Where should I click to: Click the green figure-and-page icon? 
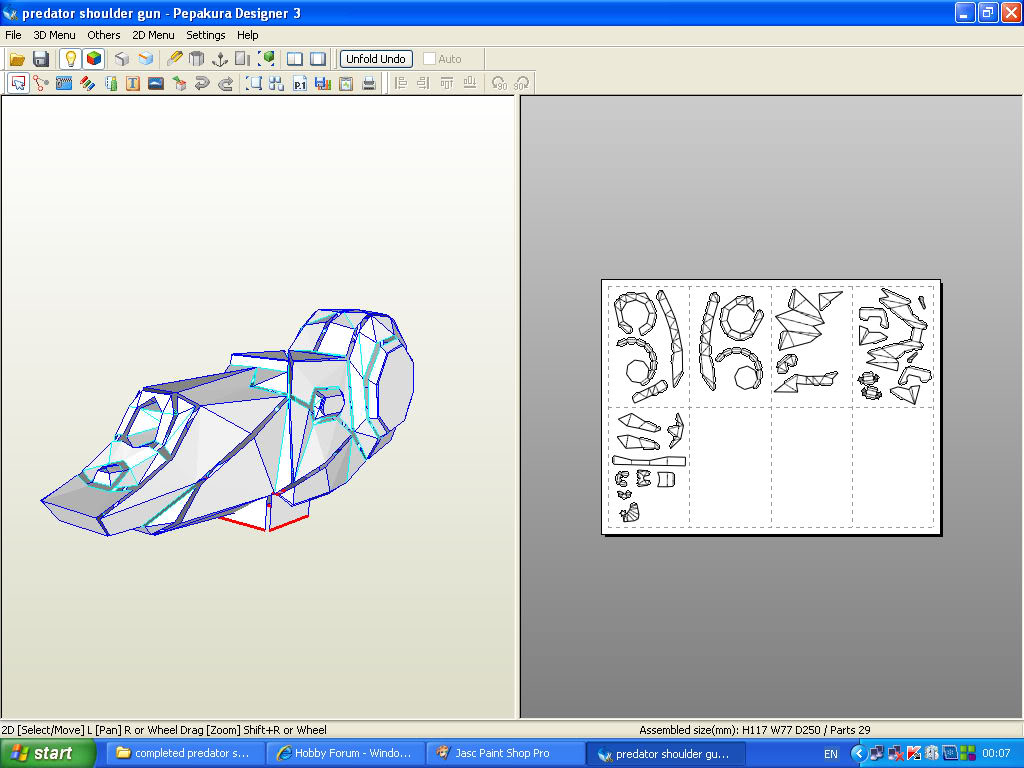point(110,84)
